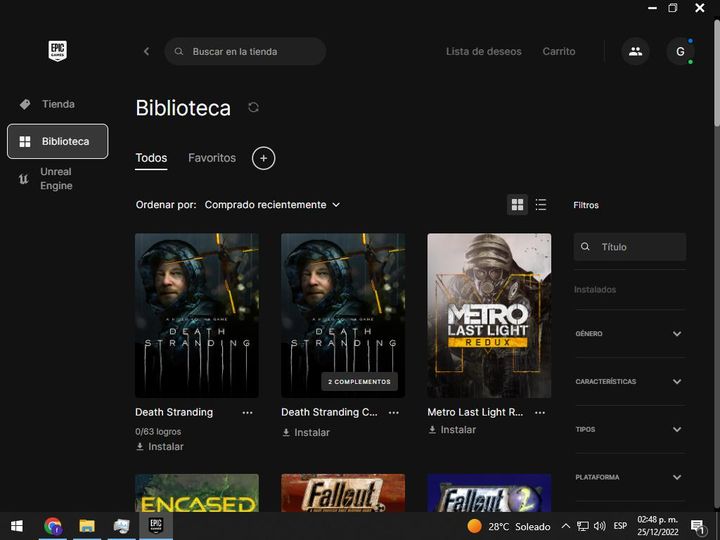
Task: Click the magnifier in store search
Action: [x=179, y=51]
